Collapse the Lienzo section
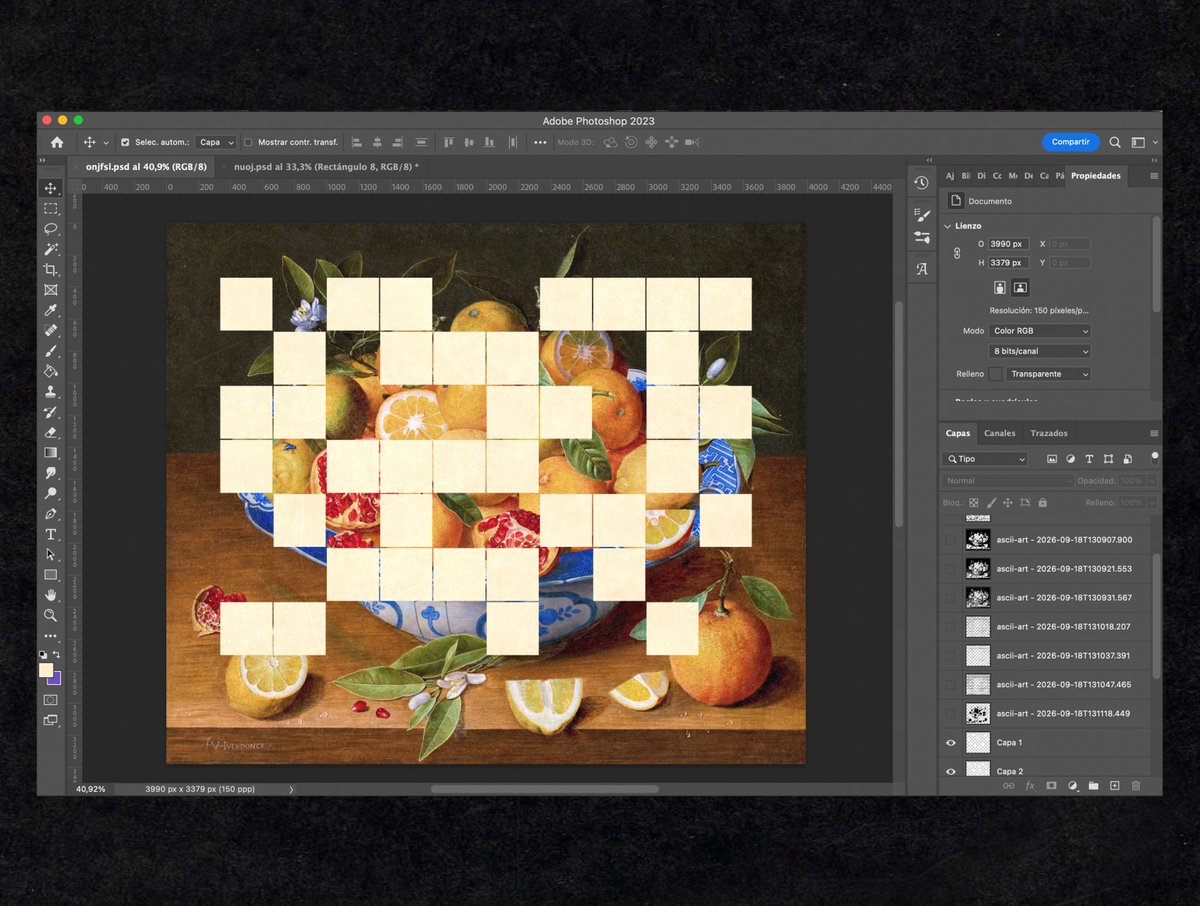This screenshot has width=1200, height=906. tap(948, 226)
